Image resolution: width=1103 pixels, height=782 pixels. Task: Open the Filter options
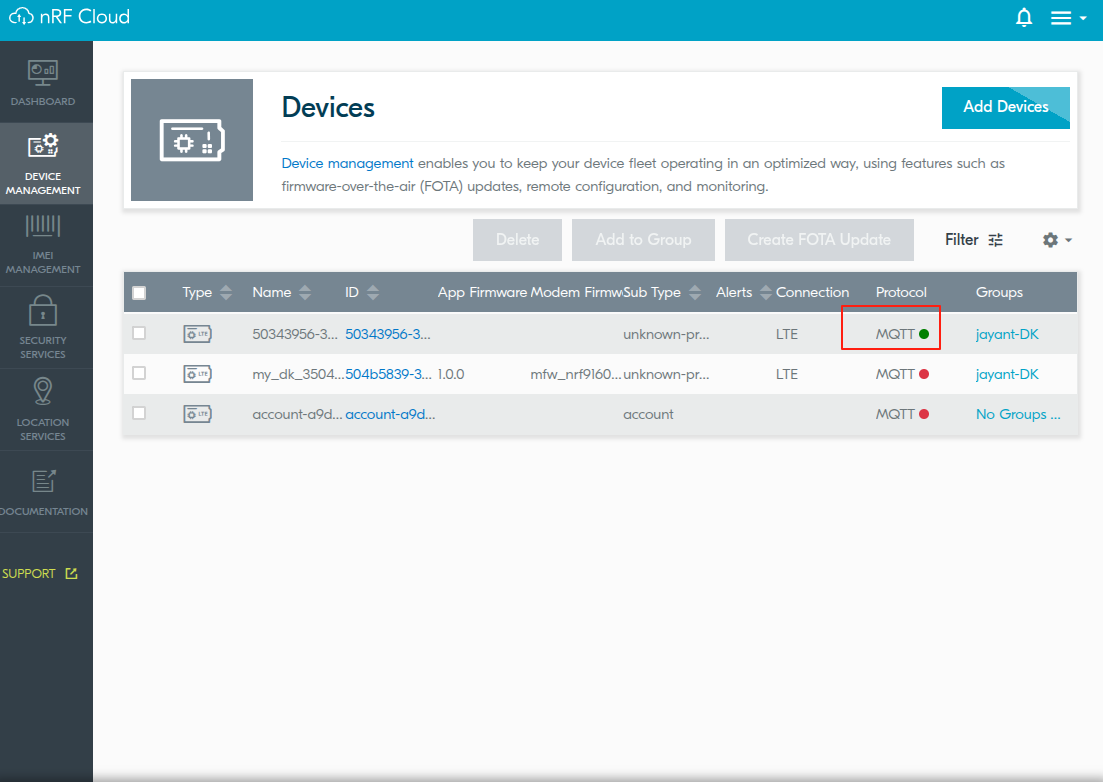[974, 240]
